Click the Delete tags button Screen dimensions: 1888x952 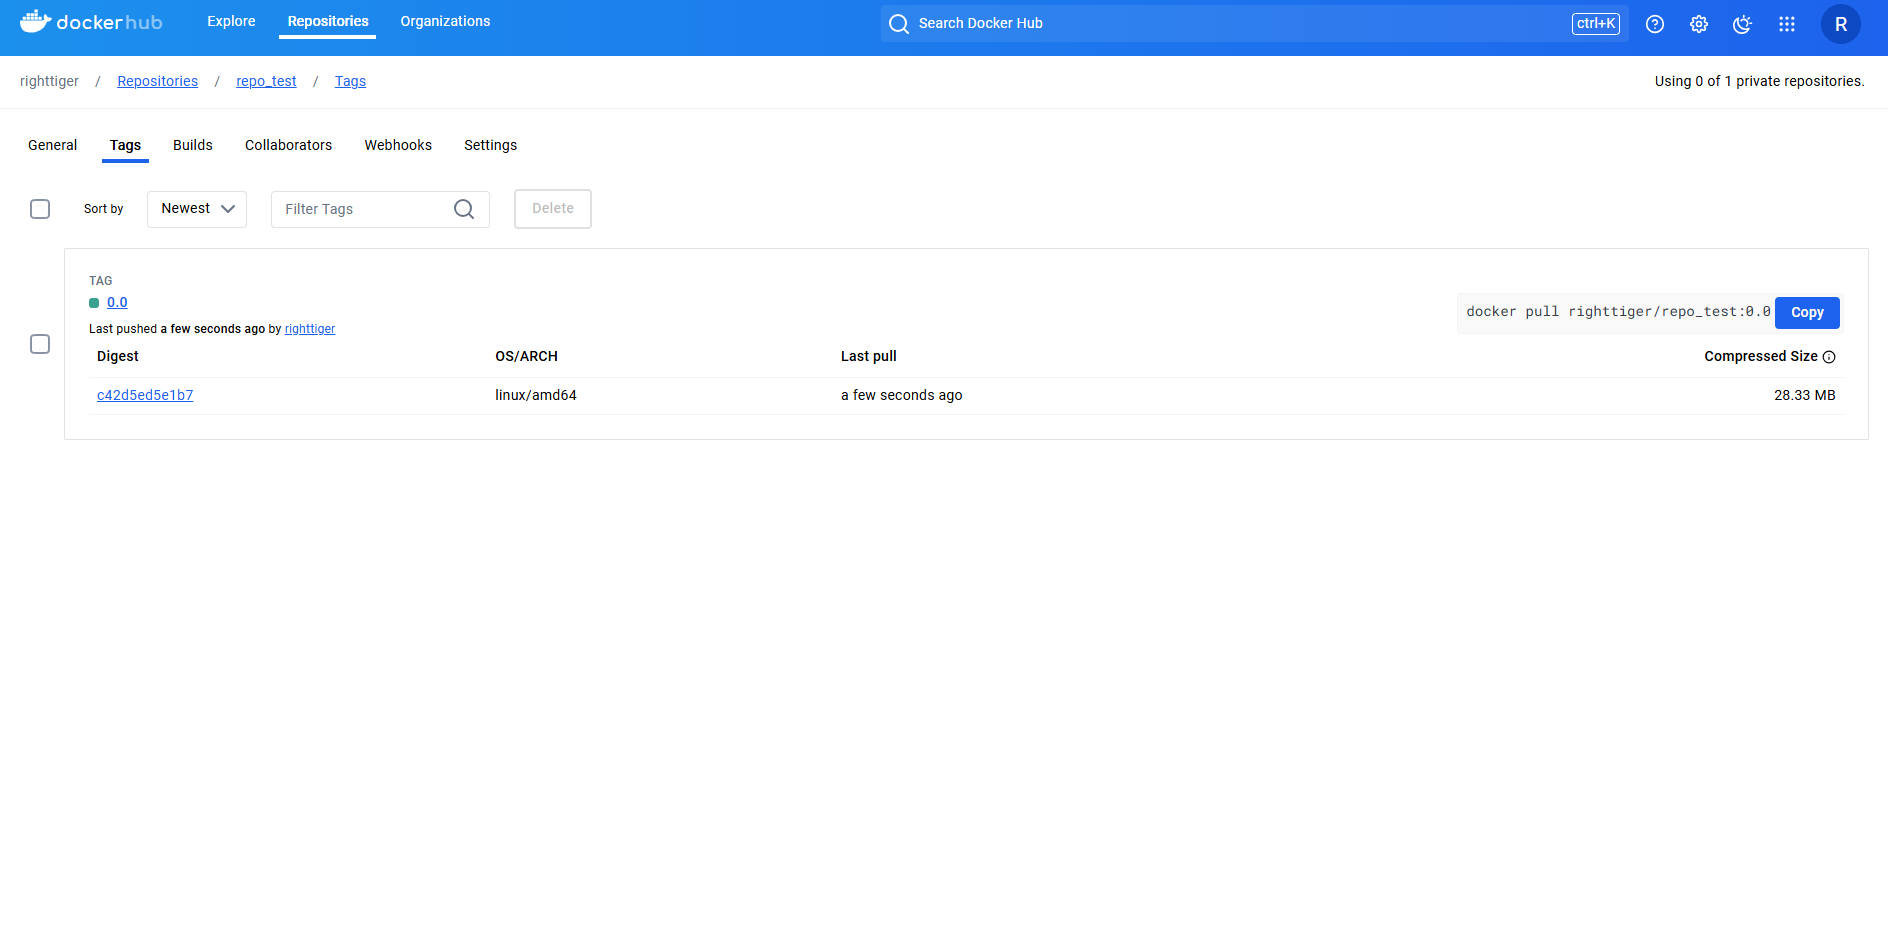click(553, 209)
